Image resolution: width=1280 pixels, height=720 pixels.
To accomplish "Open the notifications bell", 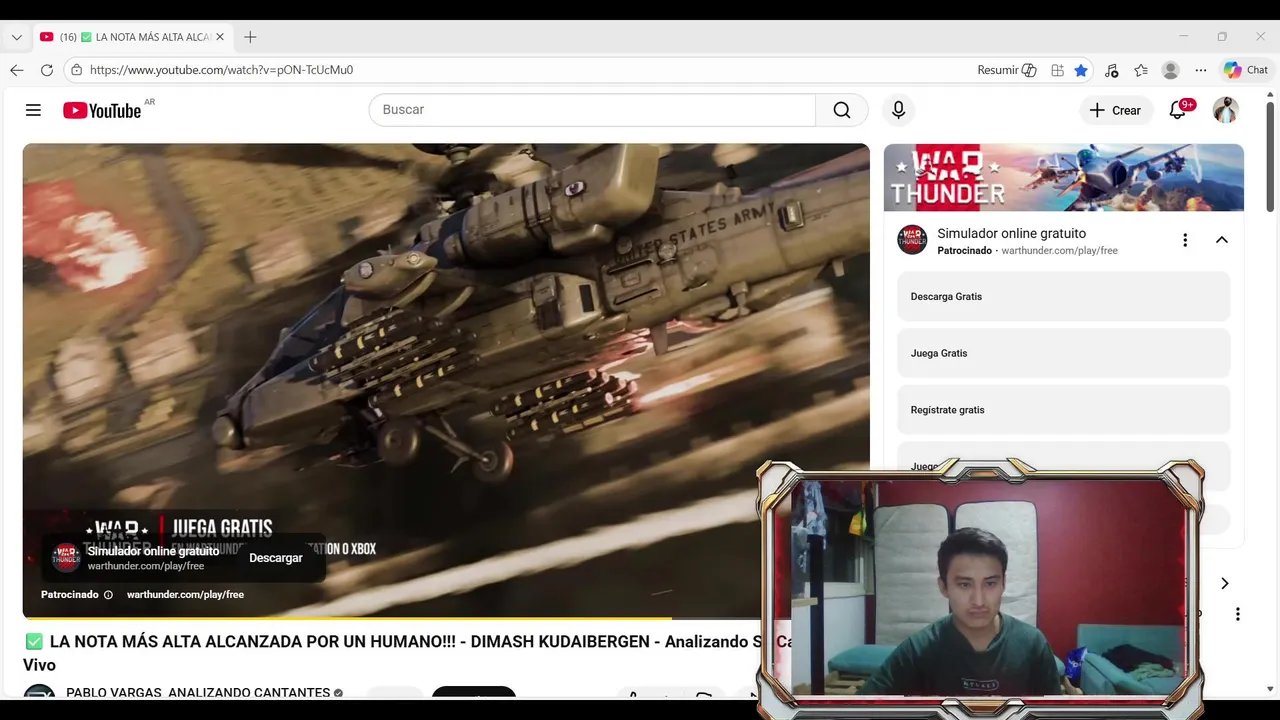I will (x=1178, y=110).
